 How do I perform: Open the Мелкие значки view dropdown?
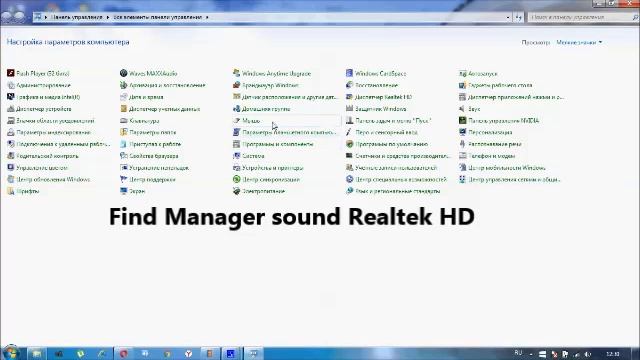click(579, 42)
